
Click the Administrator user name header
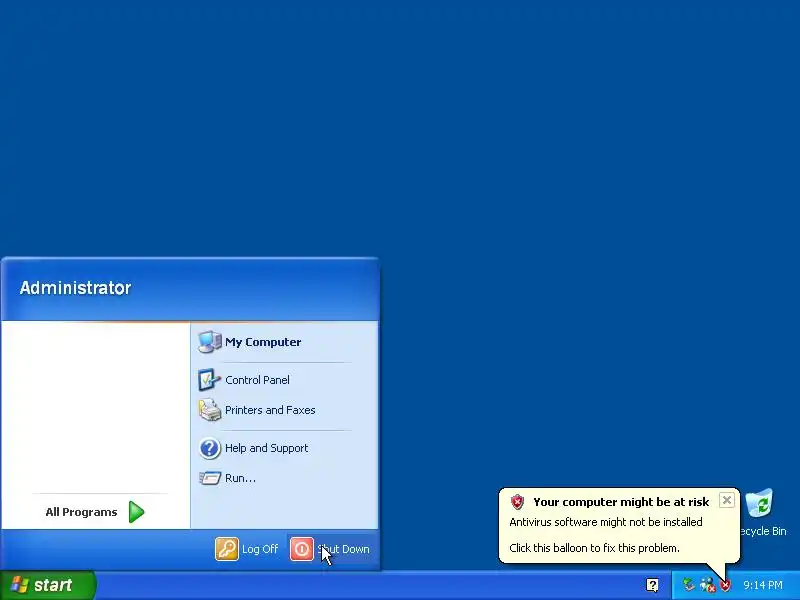(76, 288)
